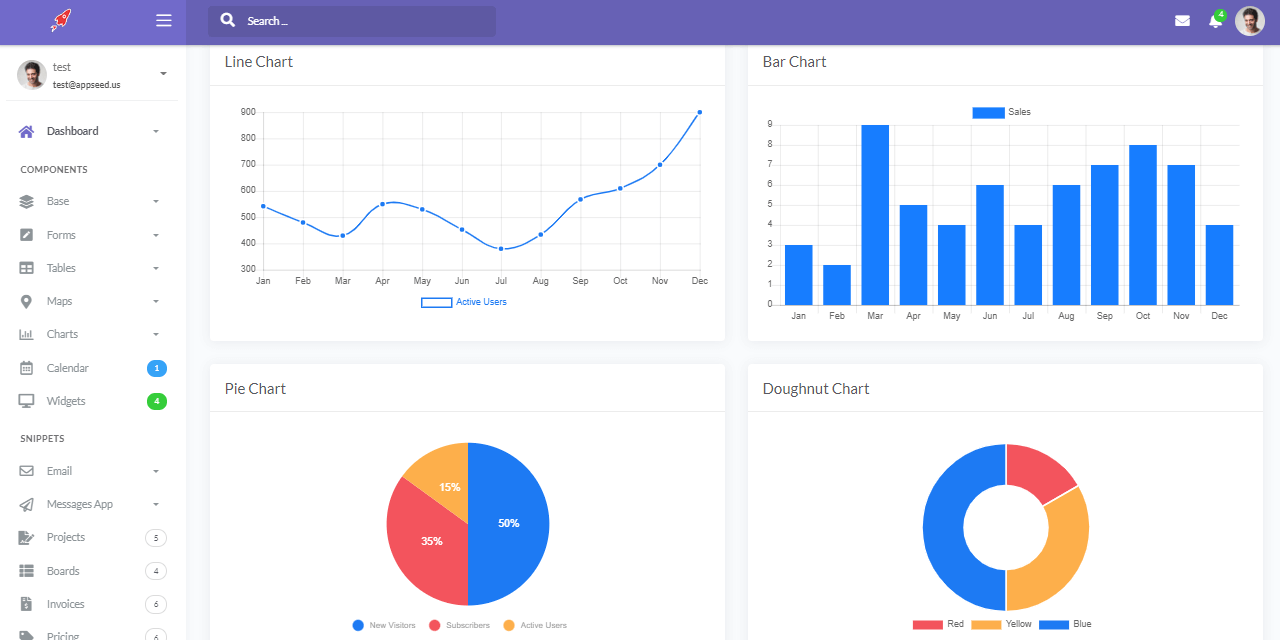Toggle the Active Users legend under line chart
1280x640 pixels.
pyautogui.click(x=463, y=301)
